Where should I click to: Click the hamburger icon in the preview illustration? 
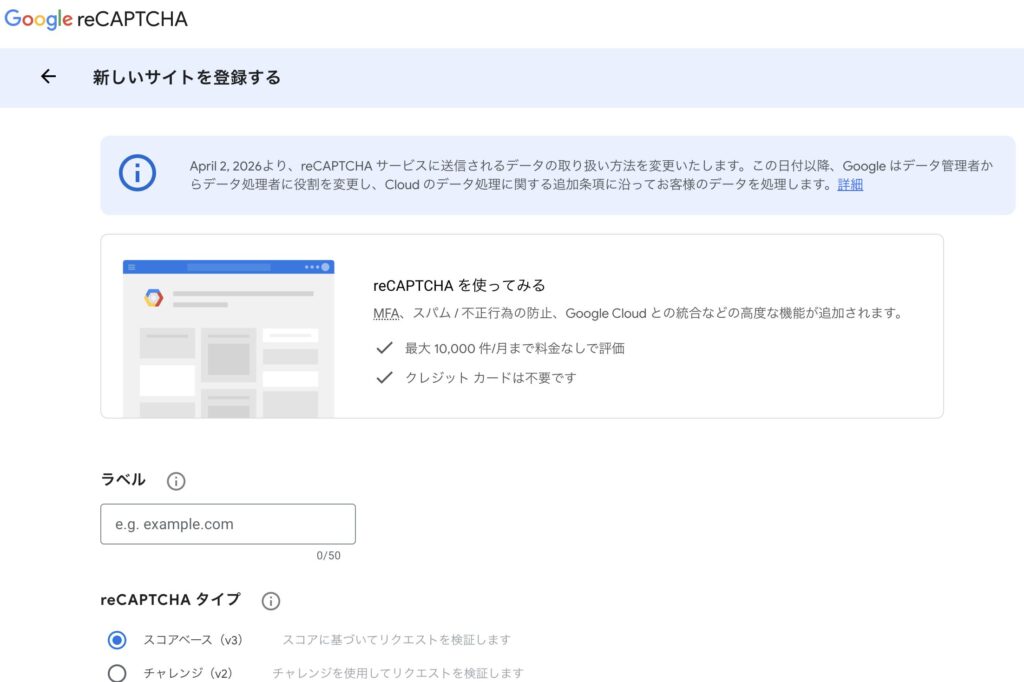point(131,267)
